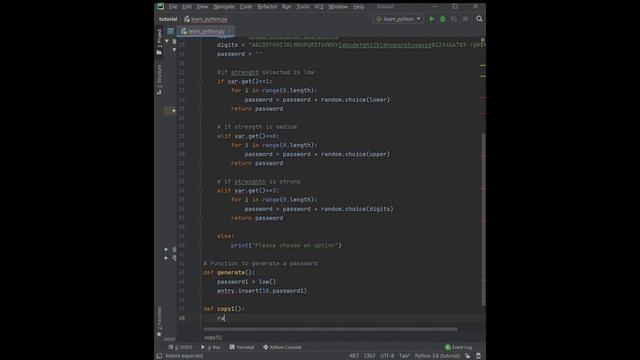Click the Run with Coverage icon
Screen dimensions: 640x360
pos(453,19)
